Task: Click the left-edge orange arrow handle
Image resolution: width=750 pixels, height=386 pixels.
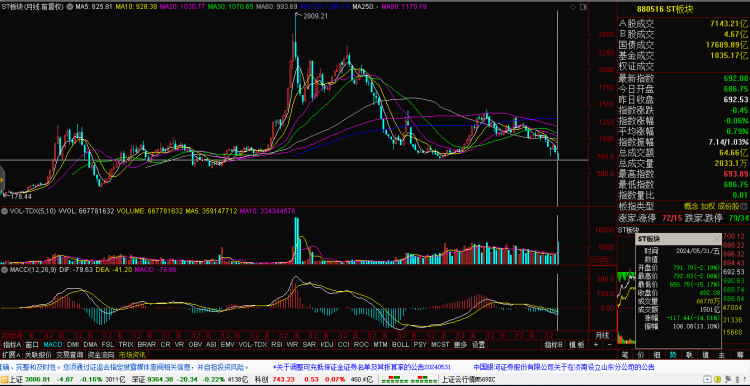Action: 2,179
